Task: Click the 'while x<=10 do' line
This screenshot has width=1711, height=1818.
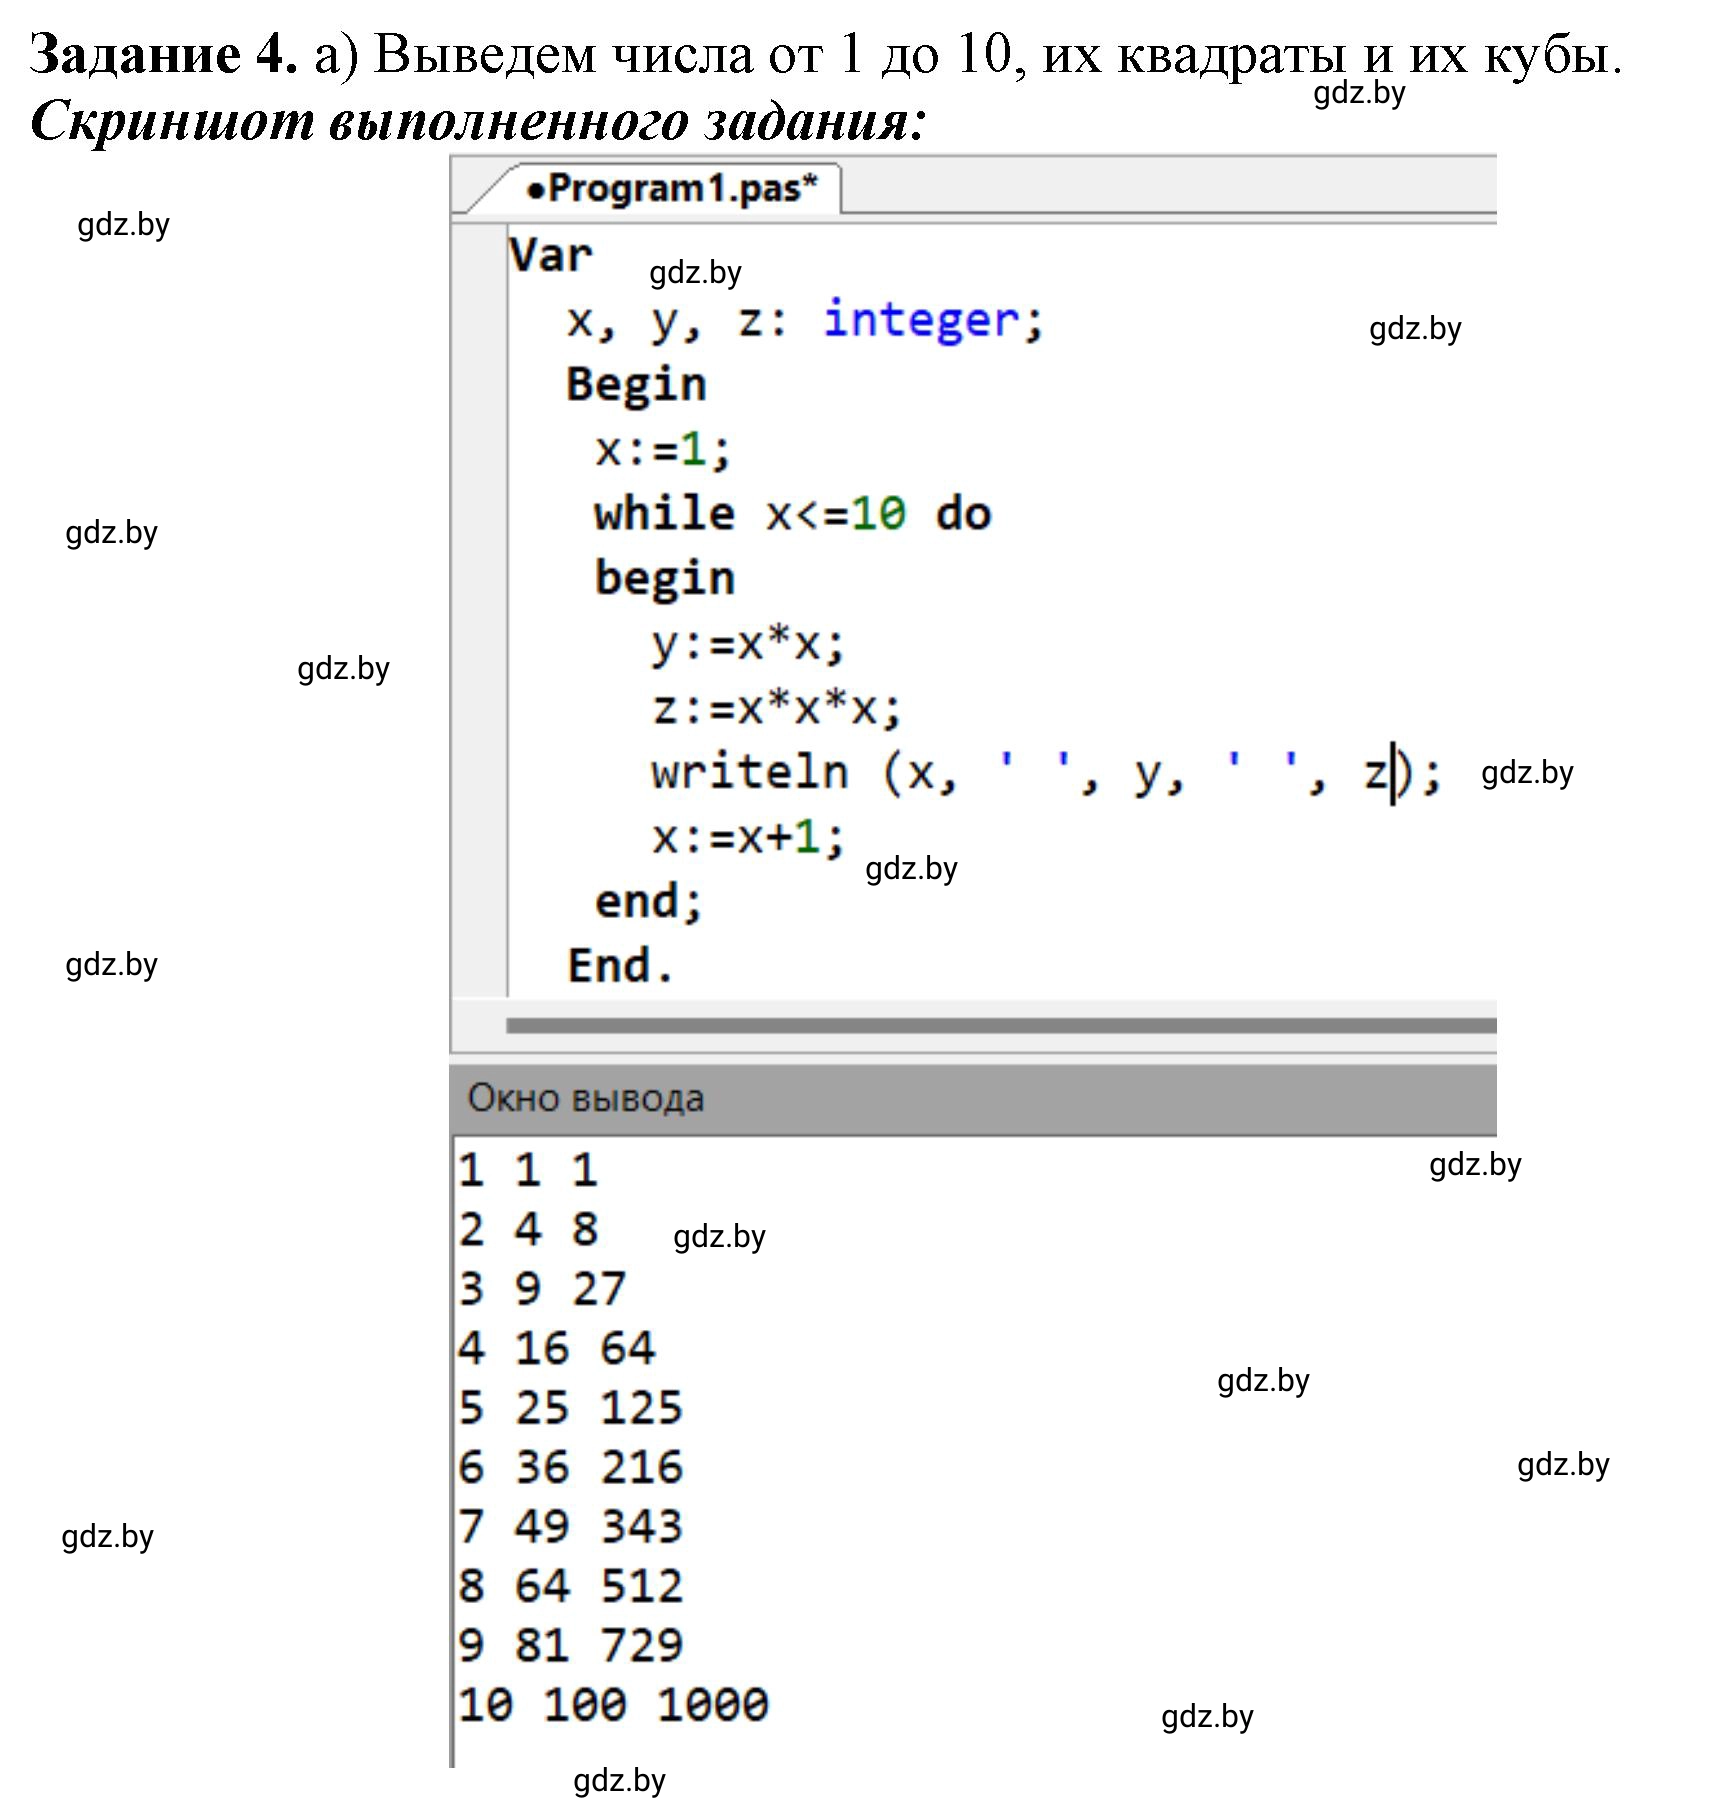Action: tap(792, 514)
